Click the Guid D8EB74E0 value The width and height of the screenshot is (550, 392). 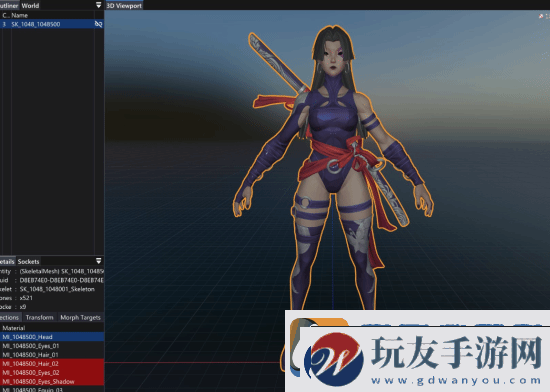click(62, 280)
